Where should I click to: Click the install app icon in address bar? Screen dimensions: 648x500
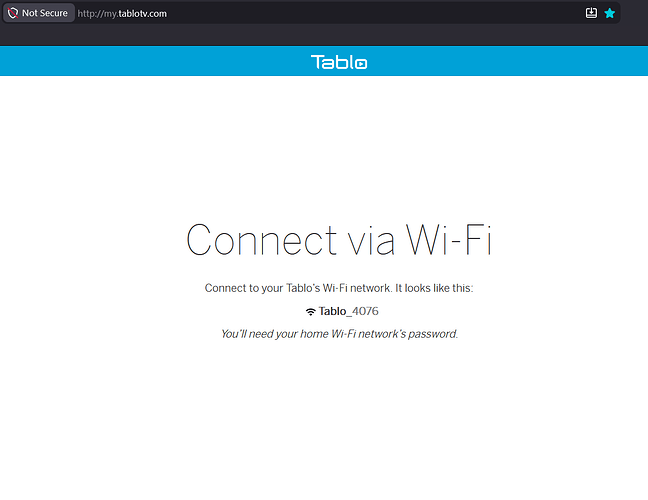[591, 13]
